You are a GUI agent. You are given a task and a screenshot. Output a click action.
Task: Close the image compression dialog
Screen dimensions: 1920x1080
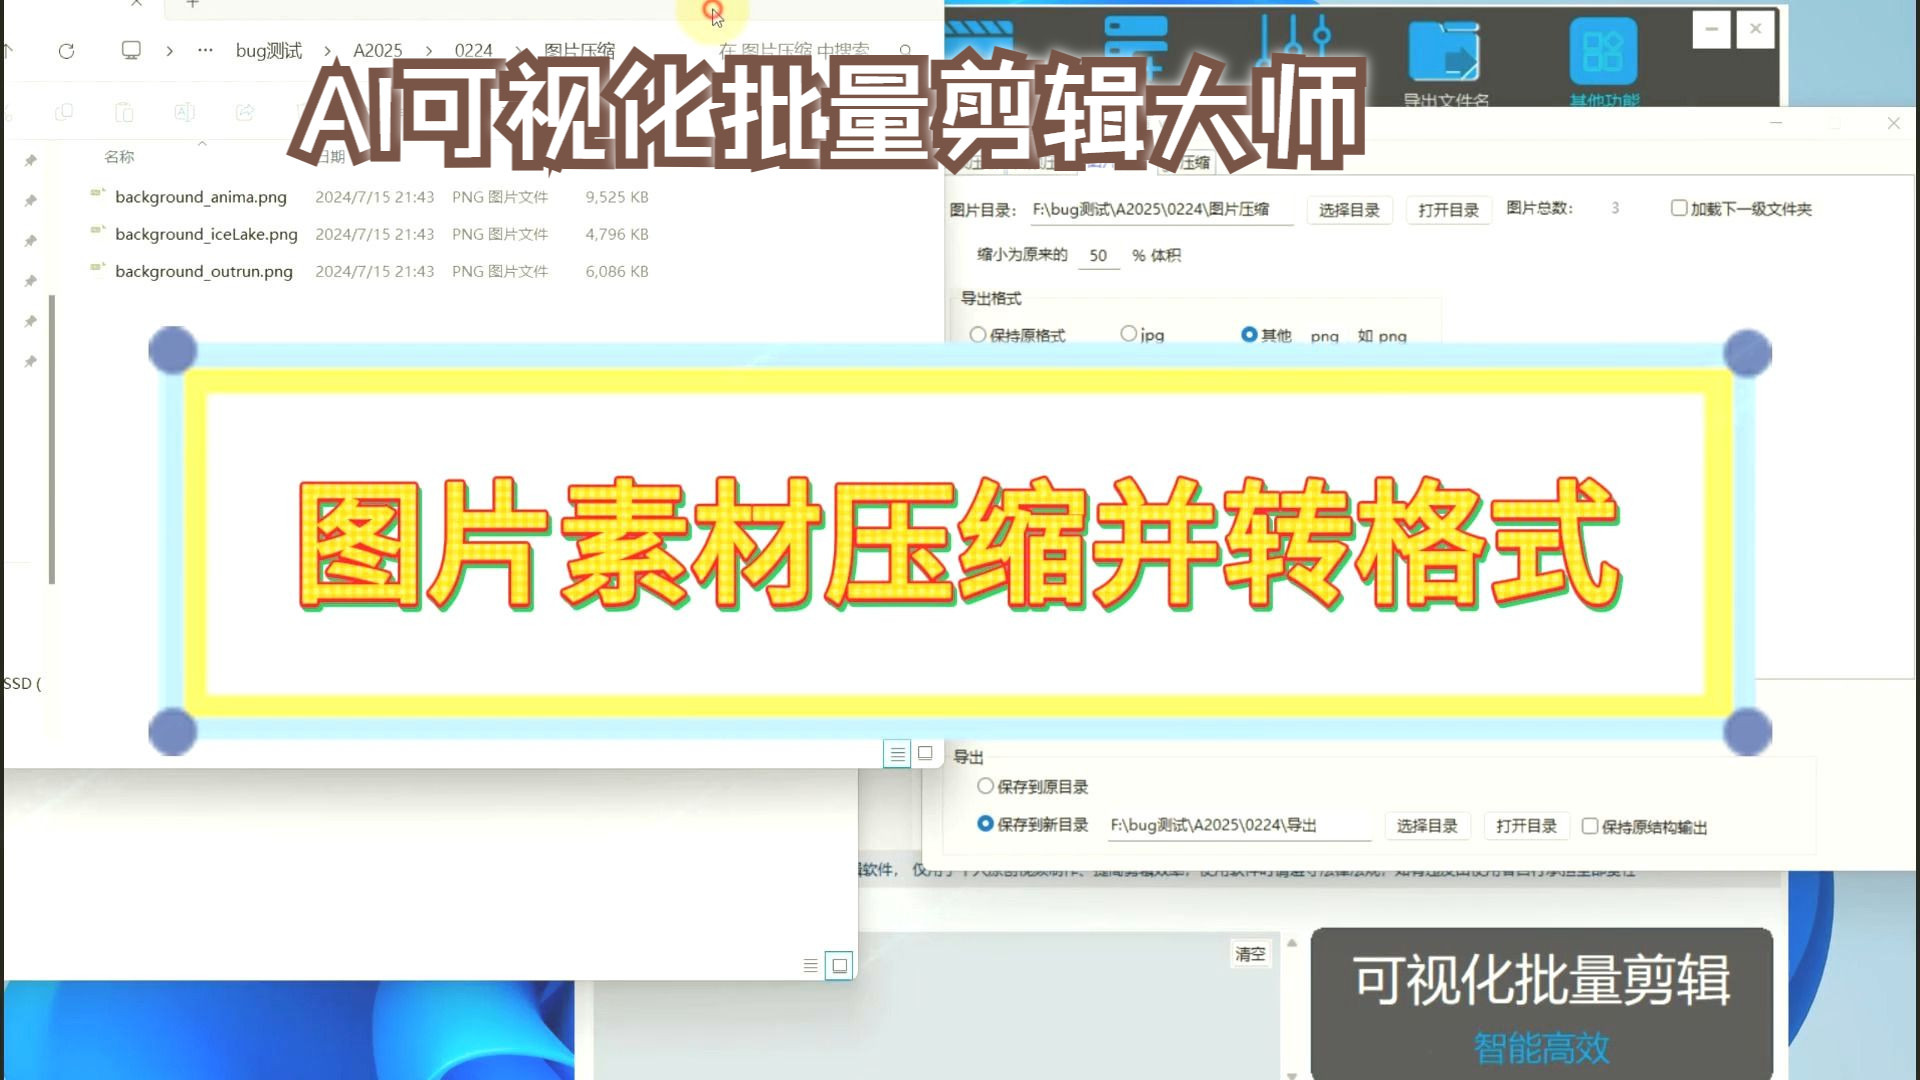[1893, 123]
